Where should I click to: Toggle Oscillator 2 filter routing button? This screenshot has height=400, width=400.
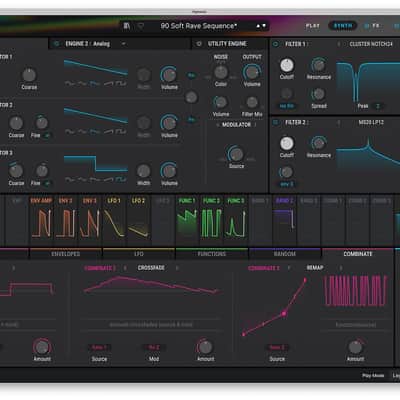coord(191,119)
